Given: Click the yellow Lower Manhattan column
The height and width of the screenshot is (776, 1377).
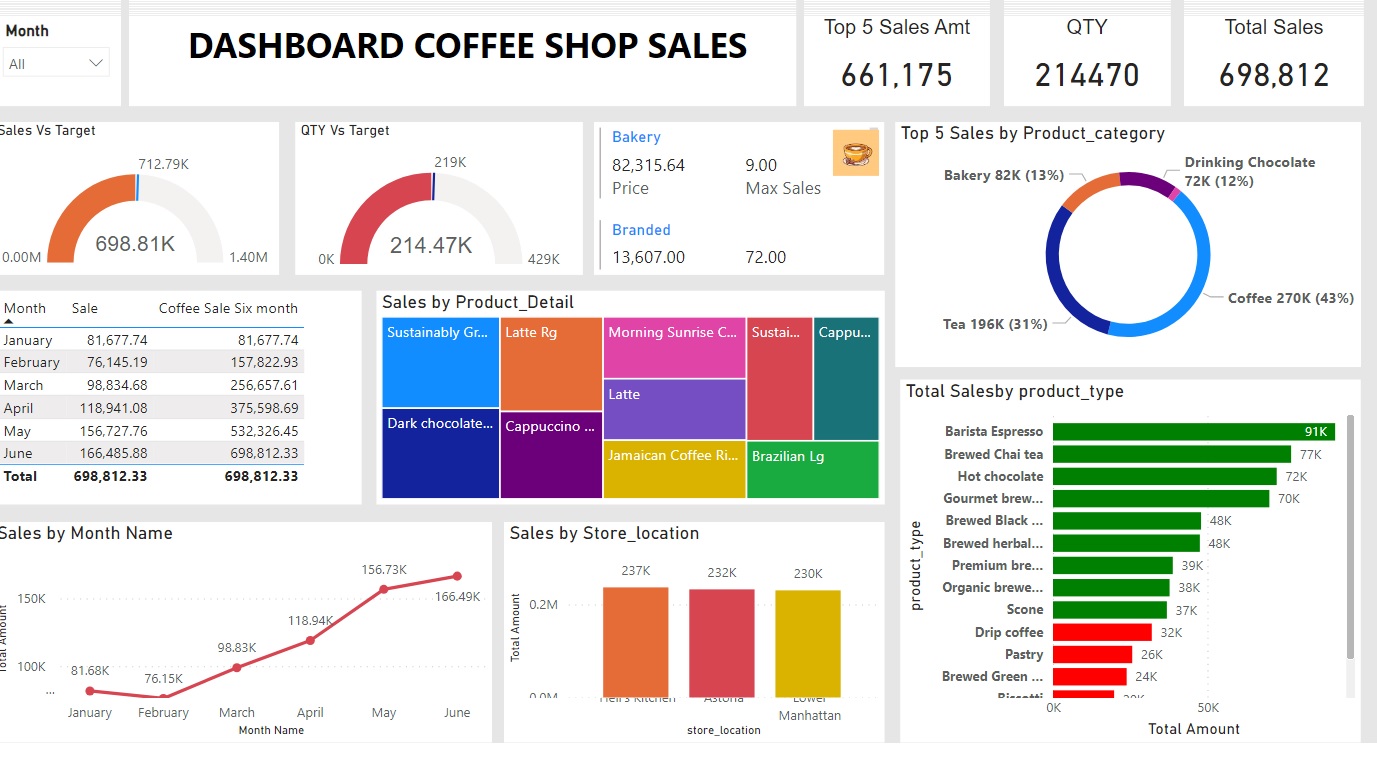Looking at the screenshot, I should [x=807, y=642].
